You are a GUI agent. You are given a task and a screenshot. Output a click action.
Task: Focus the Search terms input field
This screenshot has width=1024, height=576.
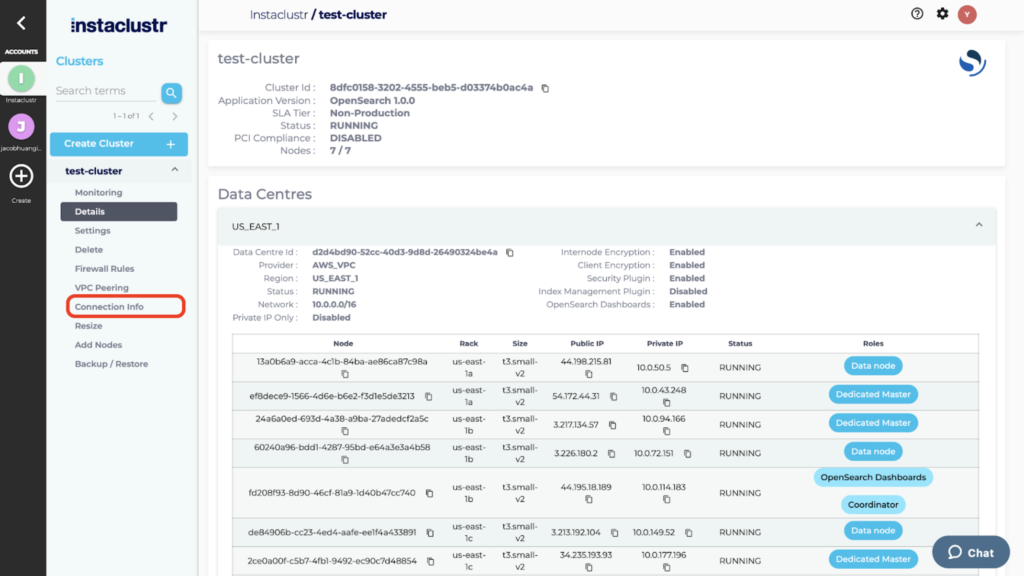(x=104, y=91)
